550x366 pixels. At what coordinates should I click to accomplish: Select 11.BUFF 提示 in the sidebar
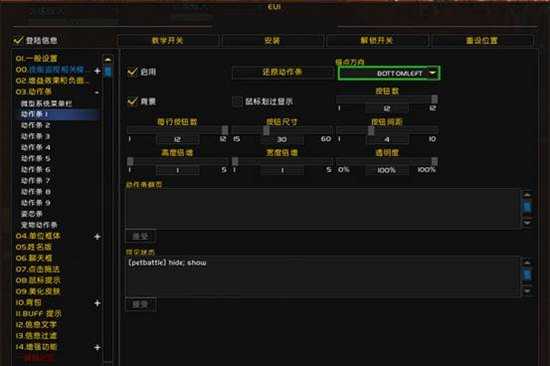click(39, 314)
